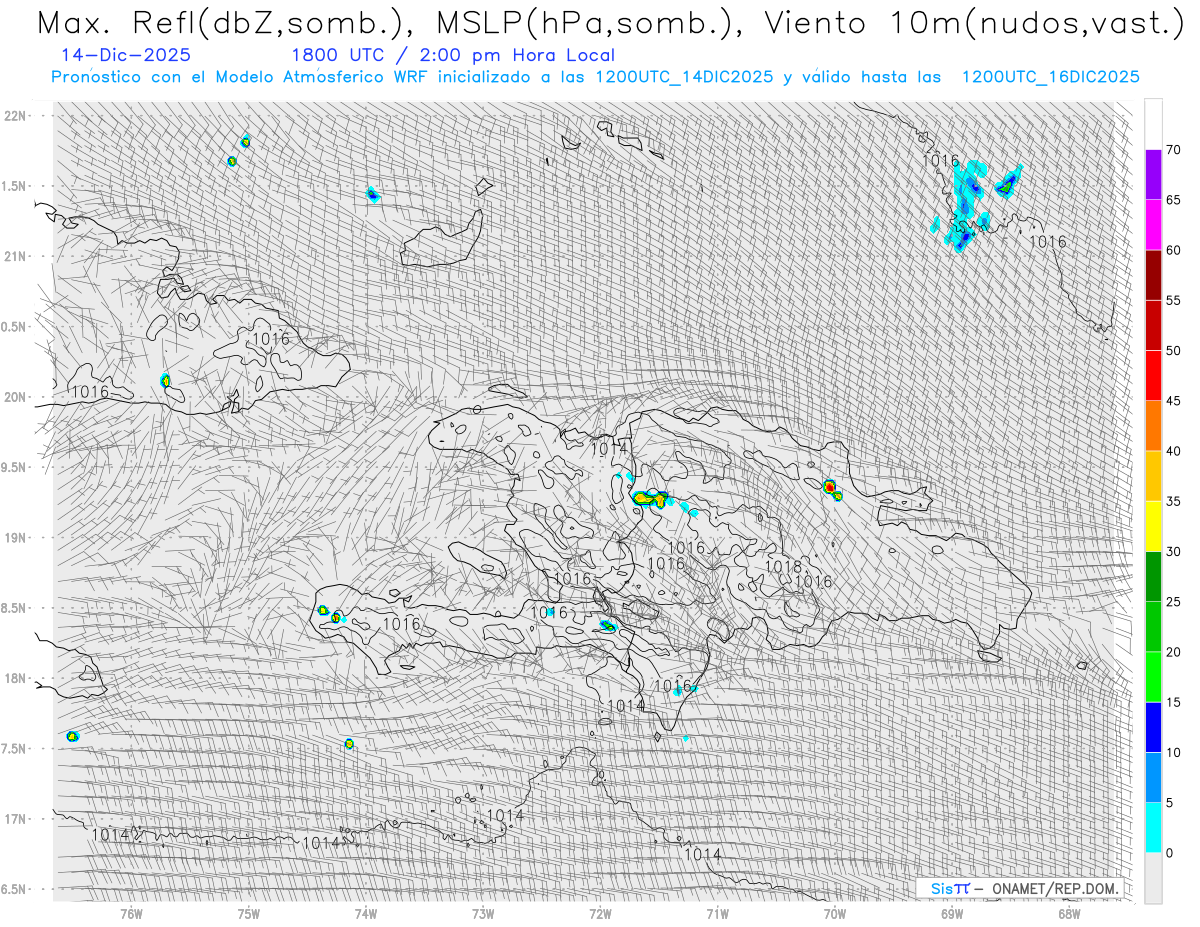The height and width of the screenshot is (927, 1200).
Task: Click the date label '14-Dic-2025'
Action: coord(126,56)
